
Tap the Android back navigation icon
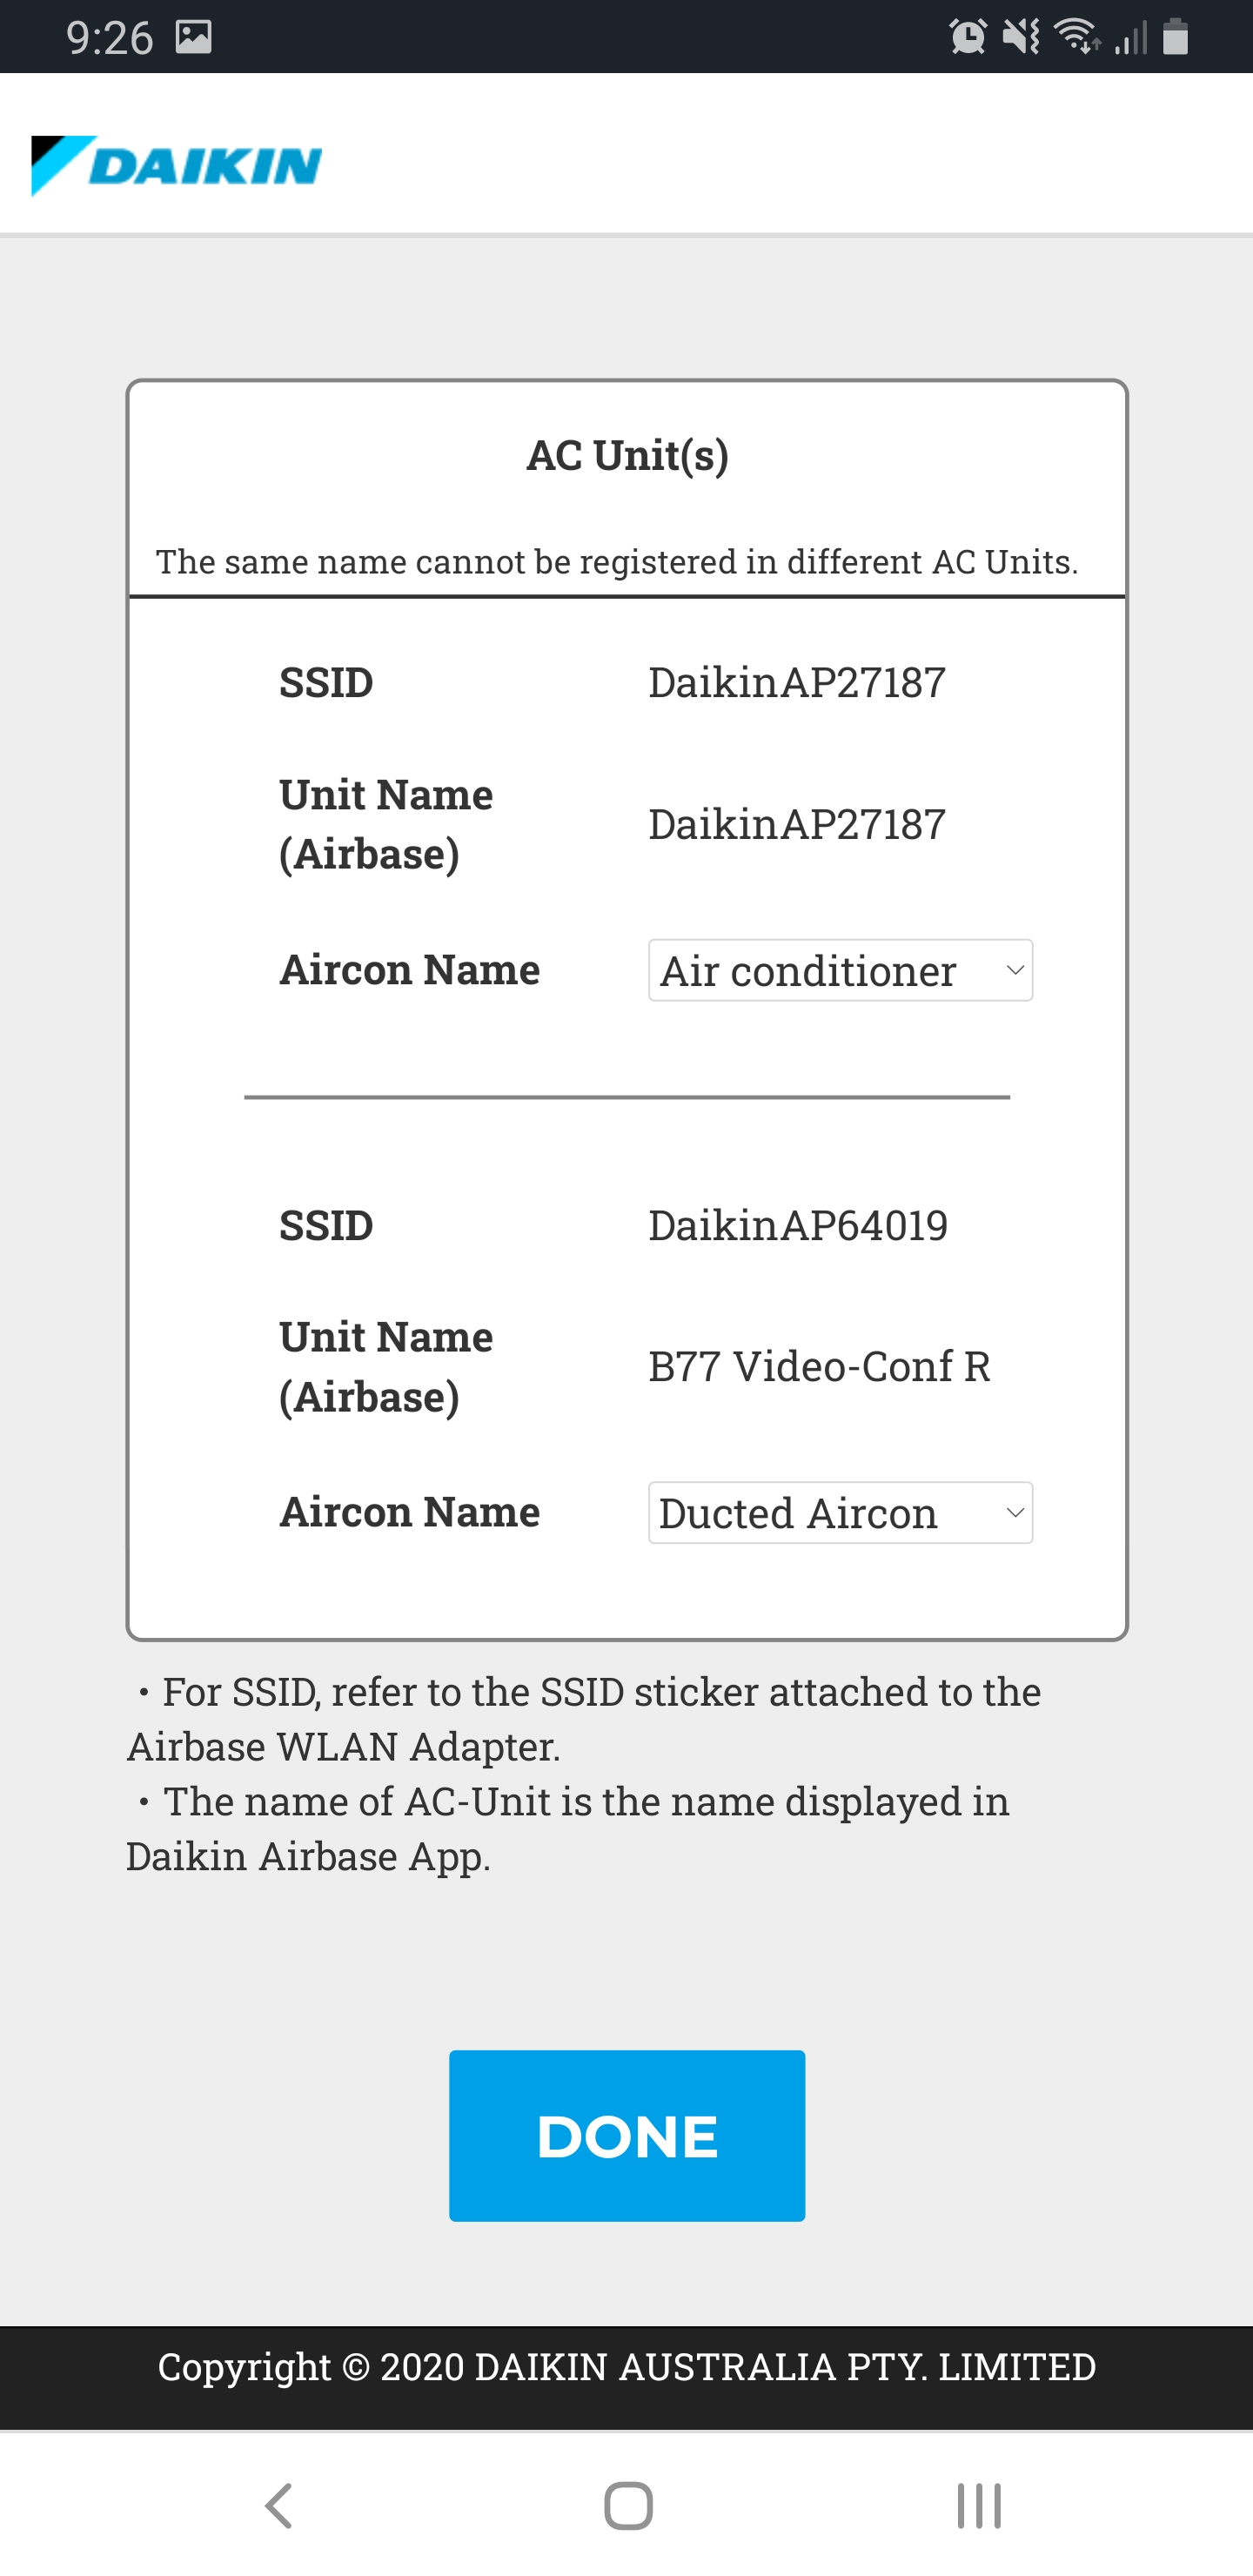point(279,2506)
